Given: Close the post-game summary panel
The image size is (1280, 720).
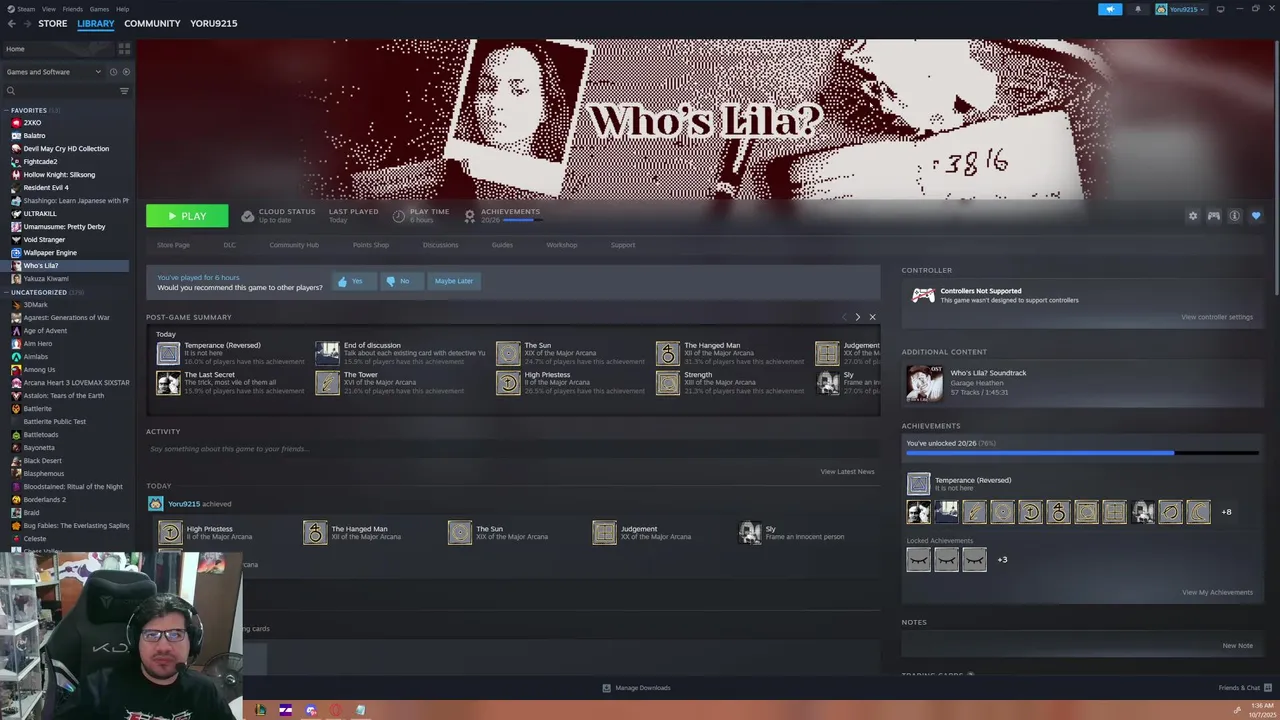Looking at the screenshot, I should click(x=872, y=317).
